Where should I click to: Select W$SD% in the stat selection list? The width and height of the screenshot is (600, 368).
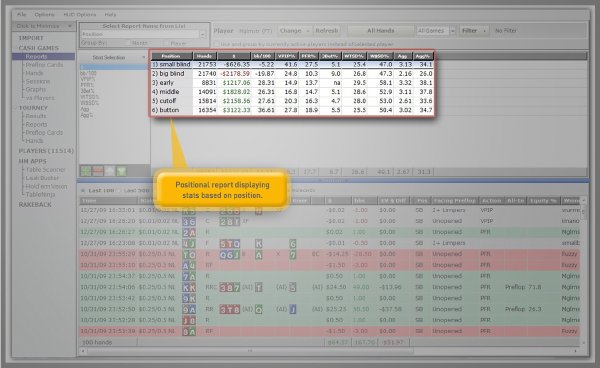pyautogui.click(x=90, y=103)
